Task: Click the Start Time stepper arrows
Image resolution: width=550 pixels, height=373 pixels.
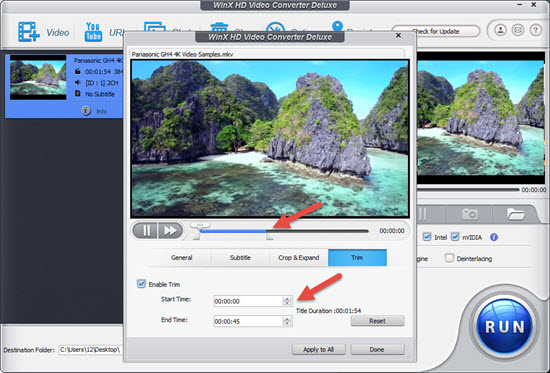Action: (287, 301)
